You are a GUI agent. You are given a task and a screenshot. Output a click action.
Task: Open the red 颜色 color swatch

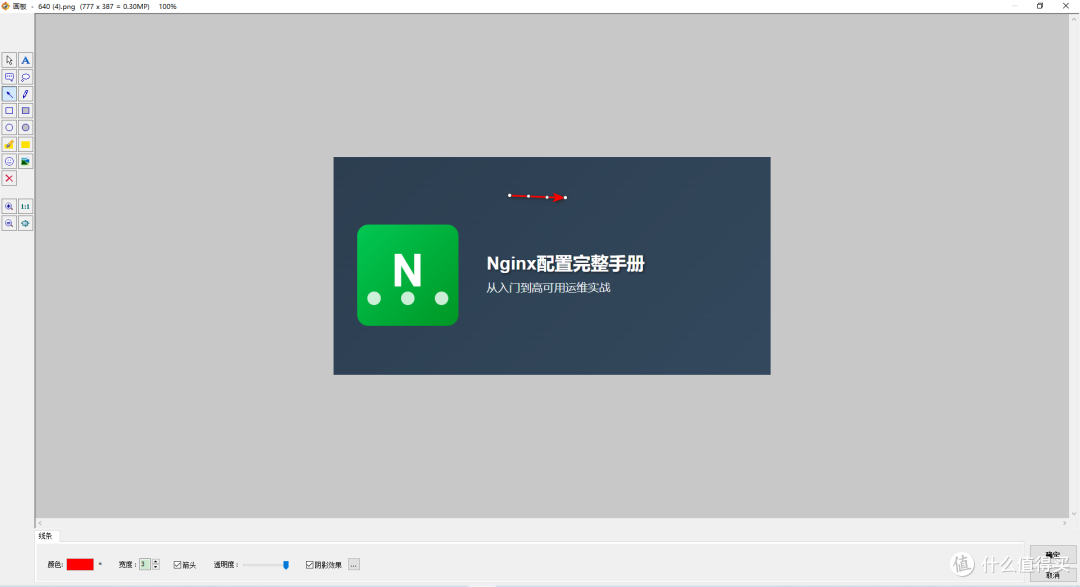coord(80,564)
